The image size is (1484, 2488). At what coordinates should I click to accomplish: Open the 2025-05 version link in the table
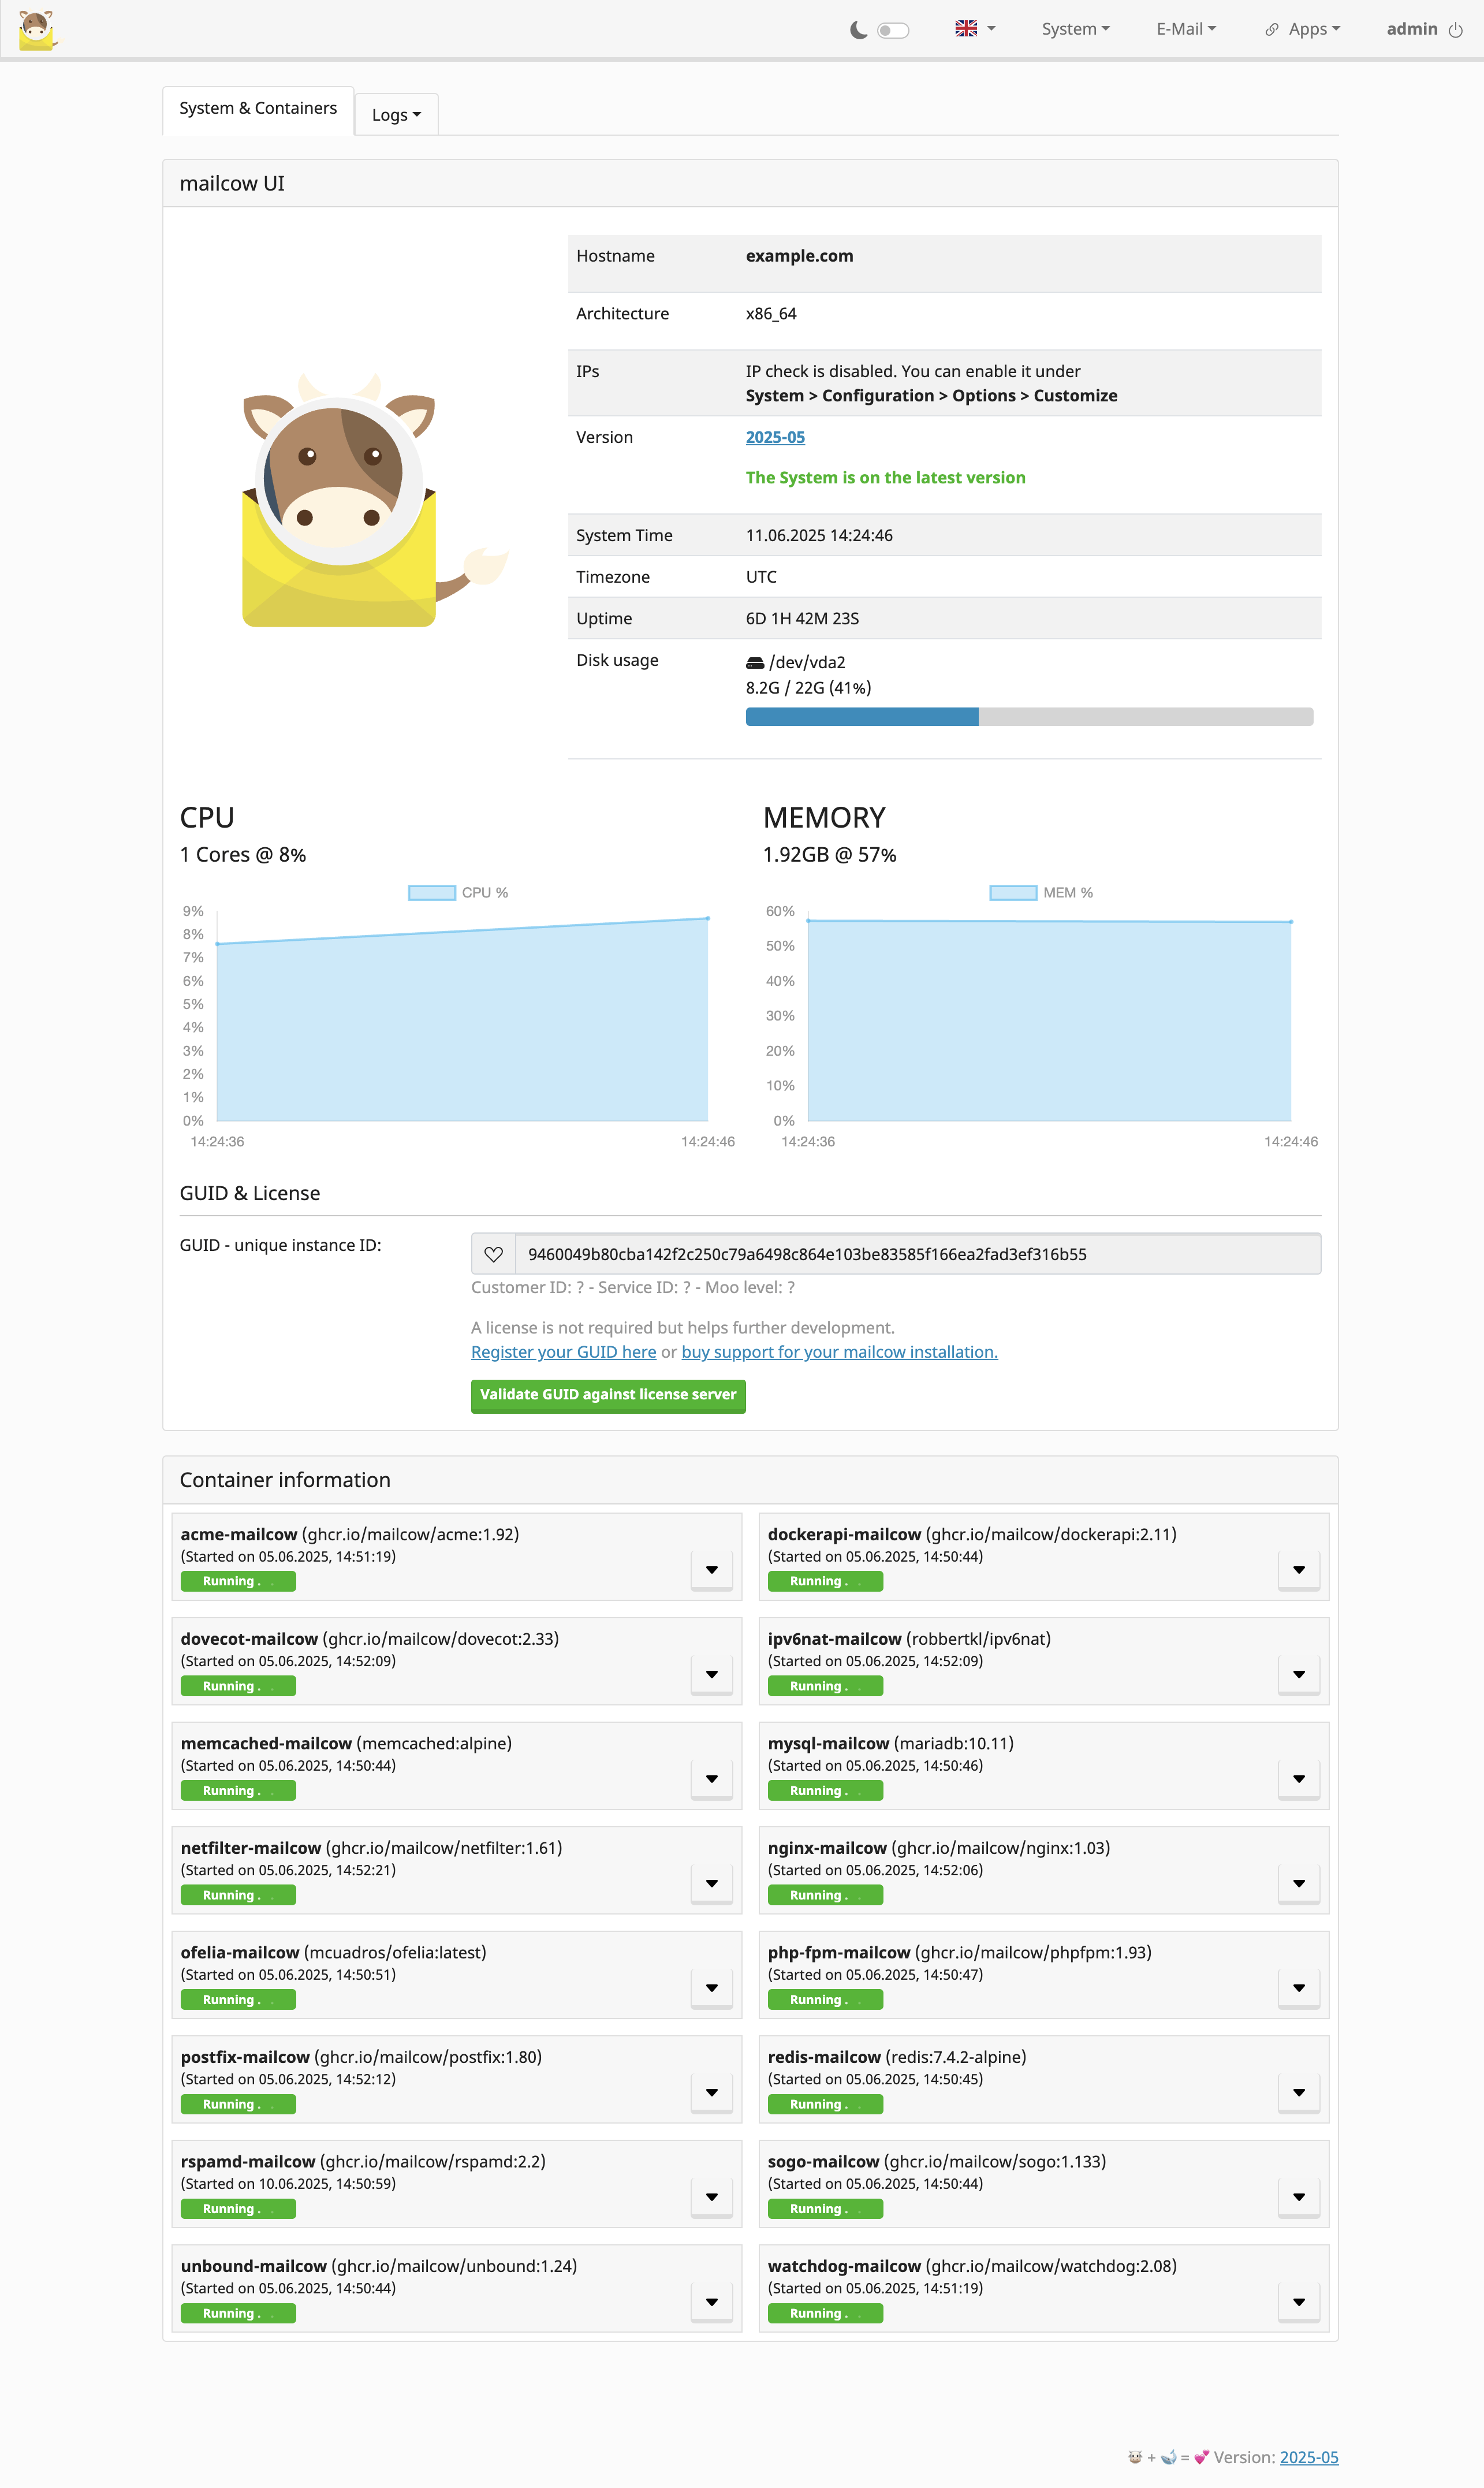(x=775, y=437)
